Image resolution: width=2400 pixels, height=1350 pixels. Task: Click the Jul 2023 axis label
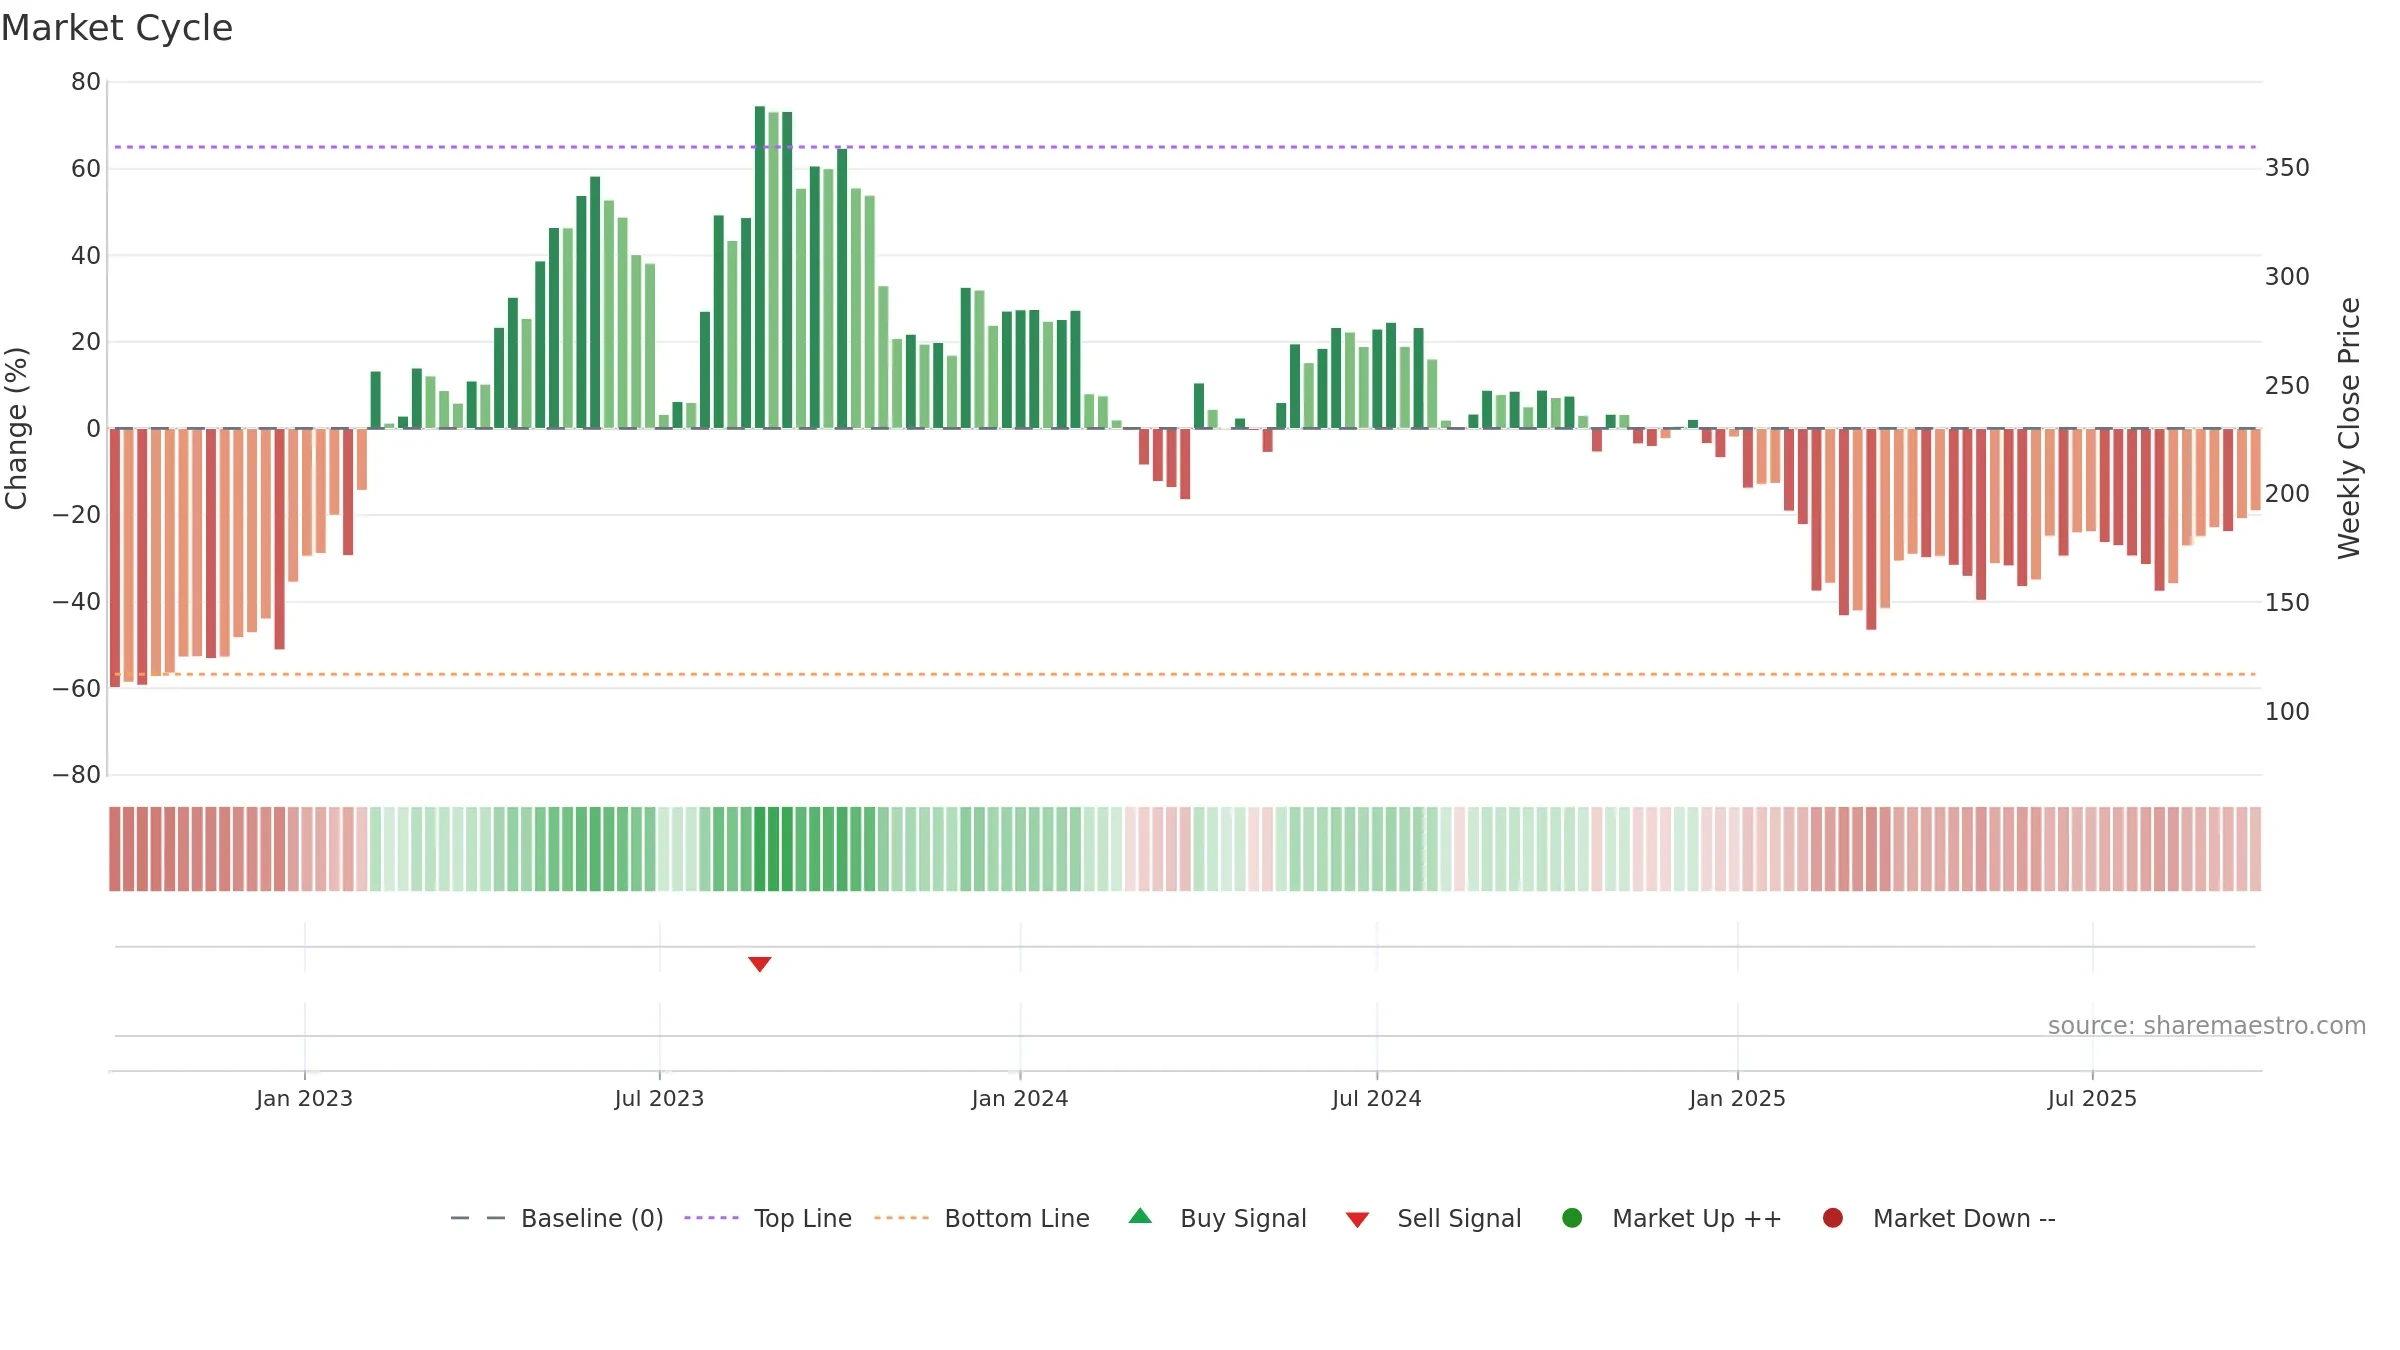pyautogui.click(x=659, y=1098)
